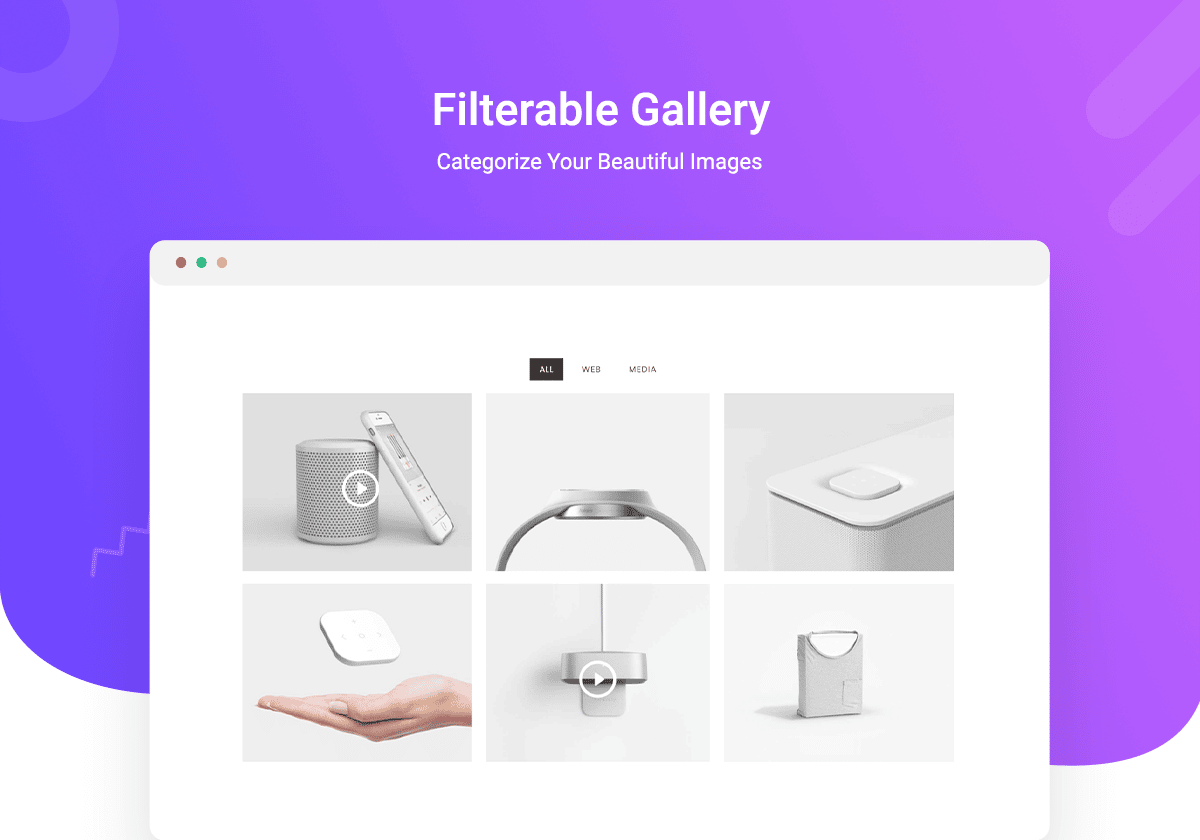
Task: Select the ALL filter tab
Action: click(546, 370)
